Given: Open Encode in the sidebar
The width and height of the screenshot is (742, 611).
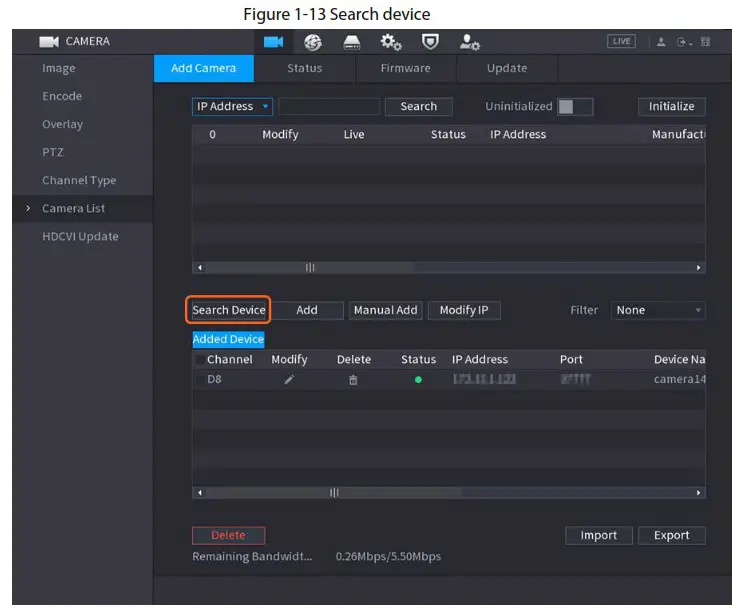Looking at the screenshot, I should point(62,97).
